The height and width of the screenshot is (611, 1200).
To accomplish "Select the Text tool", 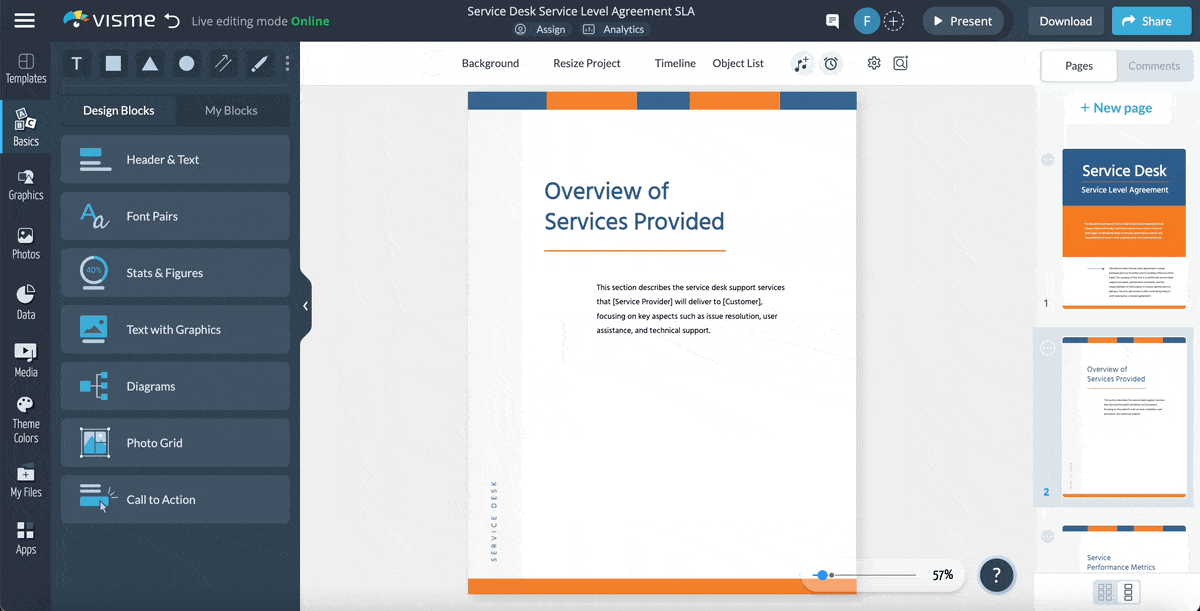I will [x=76, y=63].
